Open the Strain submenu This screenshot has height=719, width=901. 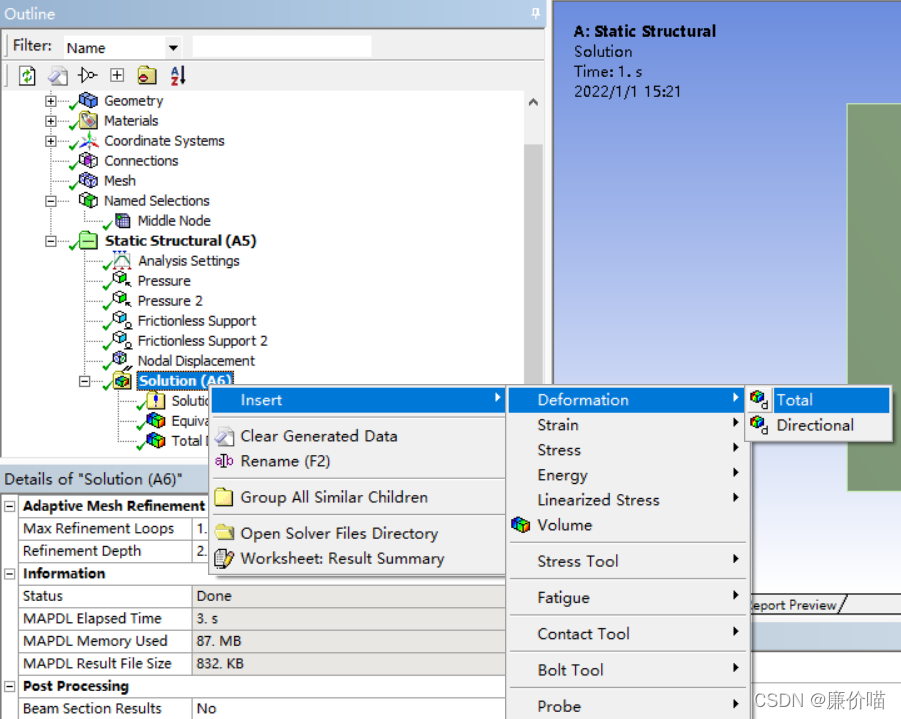tap(627, 425)
